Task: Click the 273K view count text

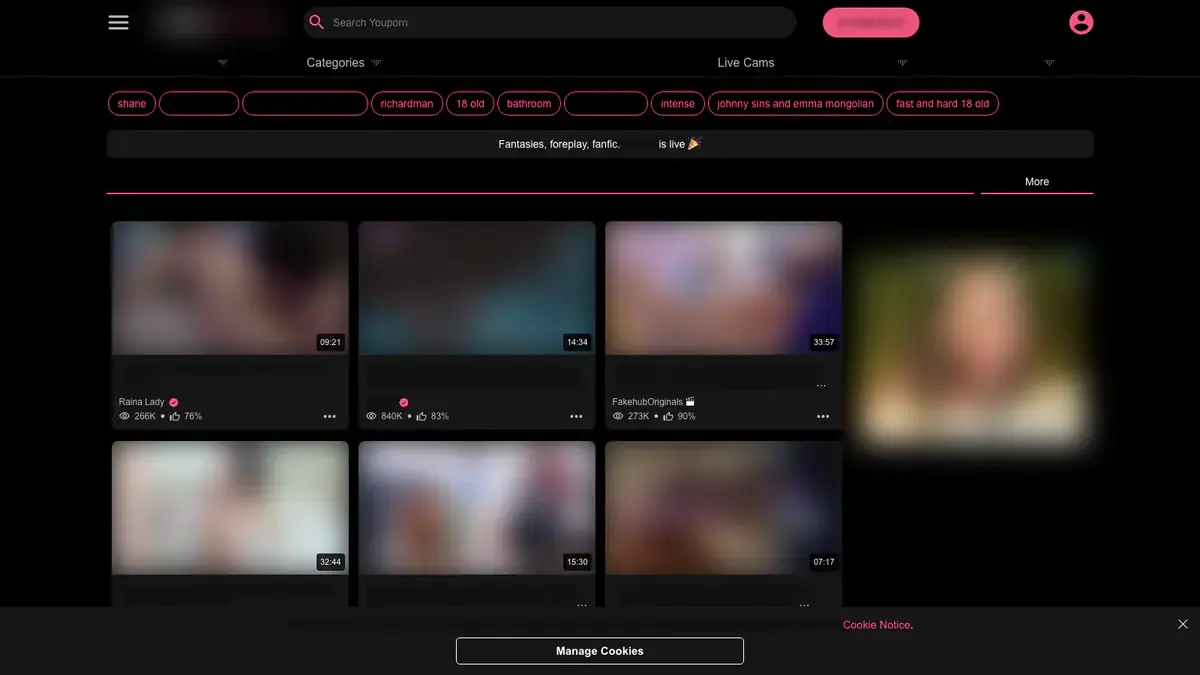Action: [x=638, y=416]
